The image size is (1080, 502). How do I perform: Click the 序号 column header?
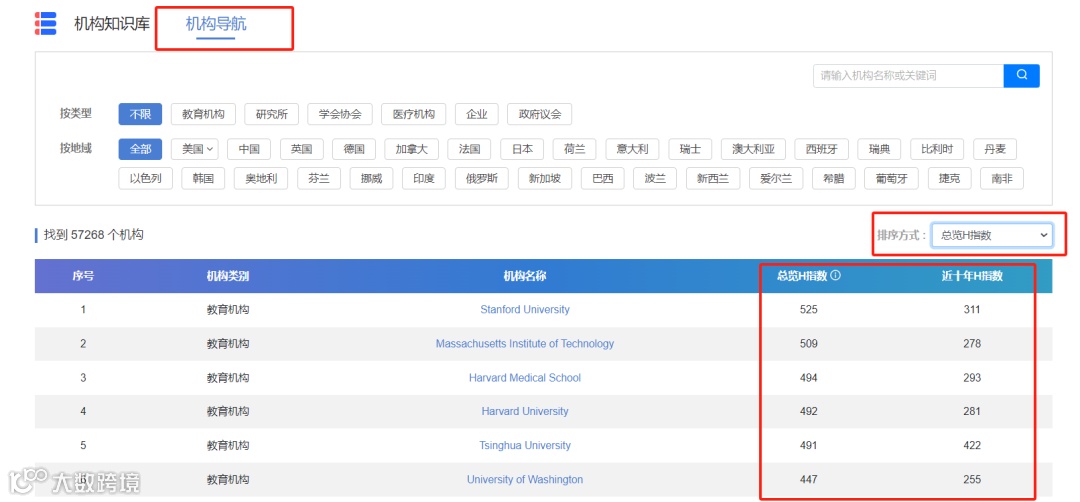point(83,276)
